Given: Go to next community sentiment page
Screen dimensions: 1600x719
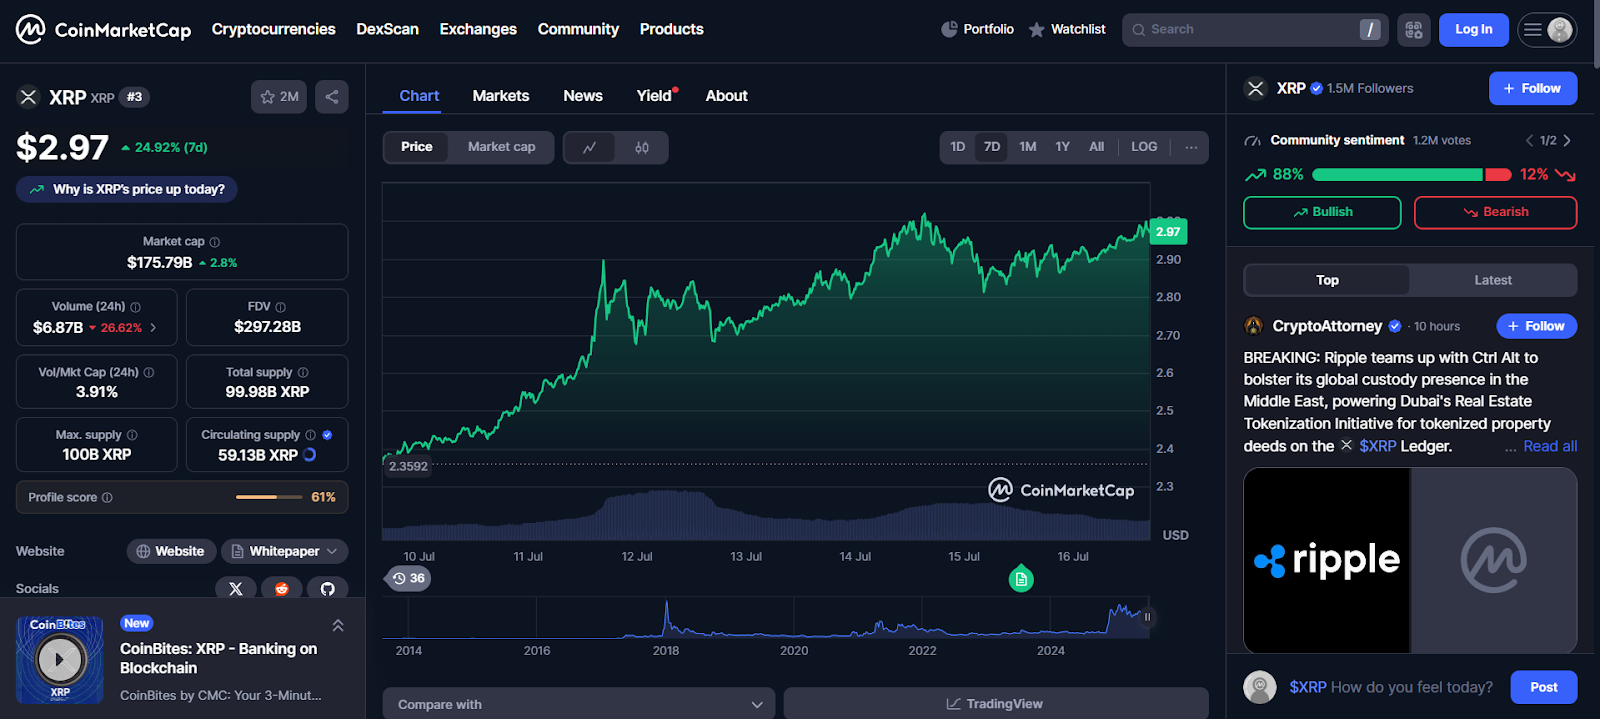Looking at the screenshot, I should [x=1567, y=140].
